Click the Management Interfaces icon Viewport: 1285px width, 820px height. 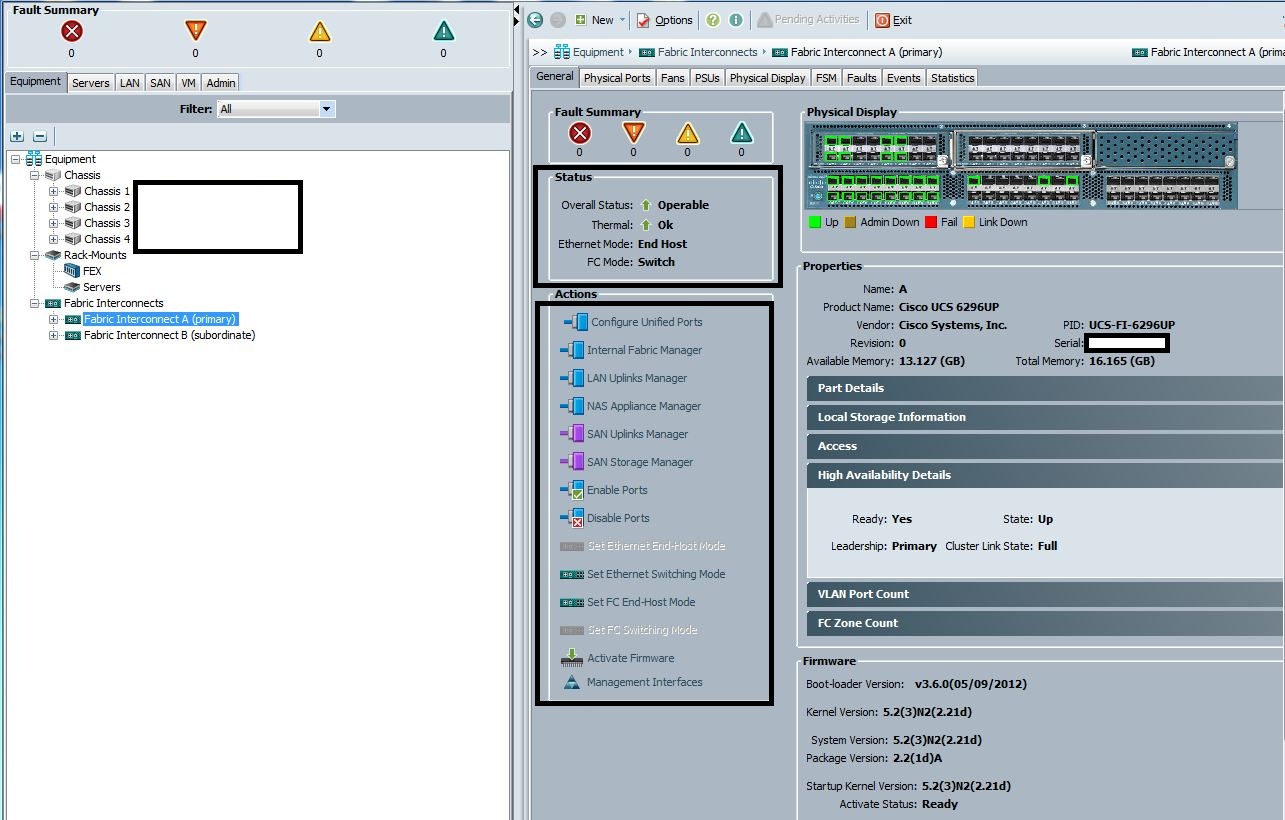(571, 682)
